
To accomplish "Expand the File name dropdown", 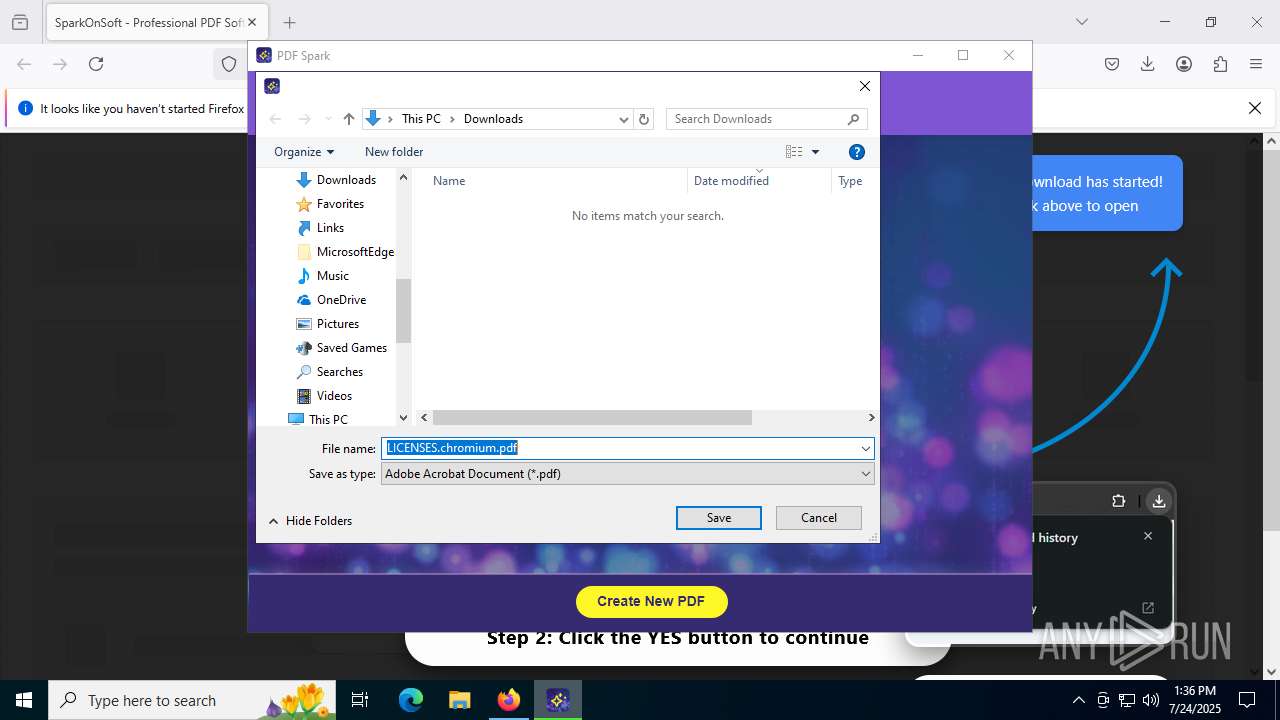I will point(866,448).
